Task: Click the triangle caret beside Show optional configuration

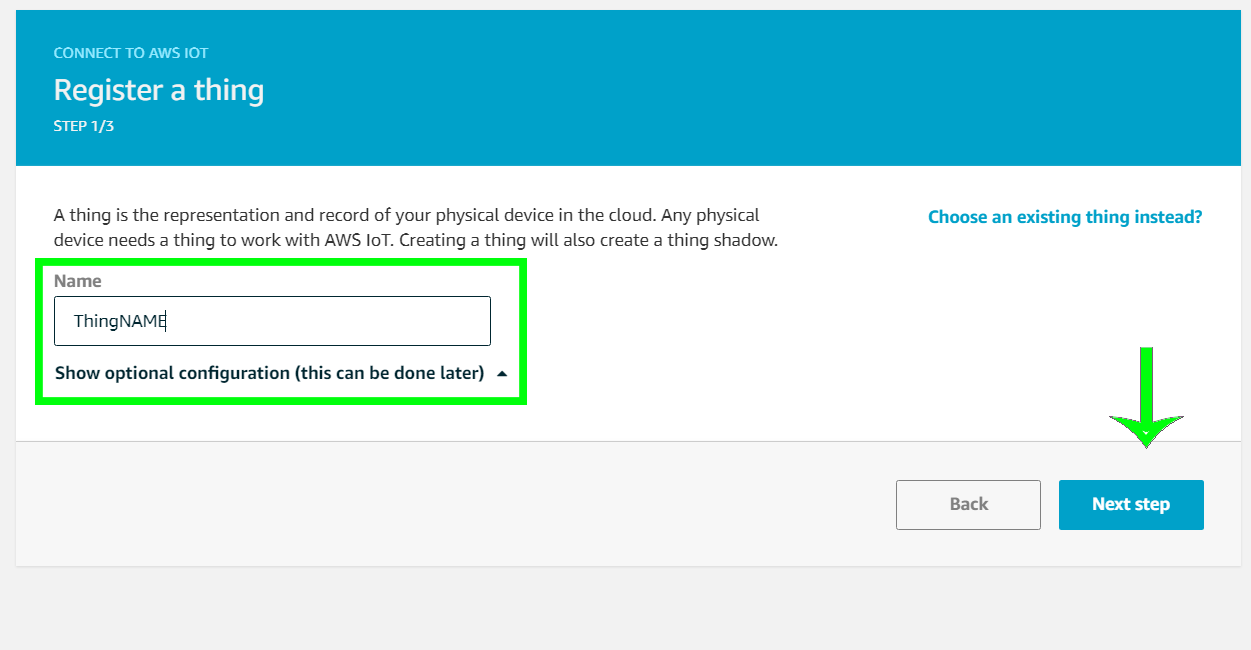Action: tap(502, 374)
